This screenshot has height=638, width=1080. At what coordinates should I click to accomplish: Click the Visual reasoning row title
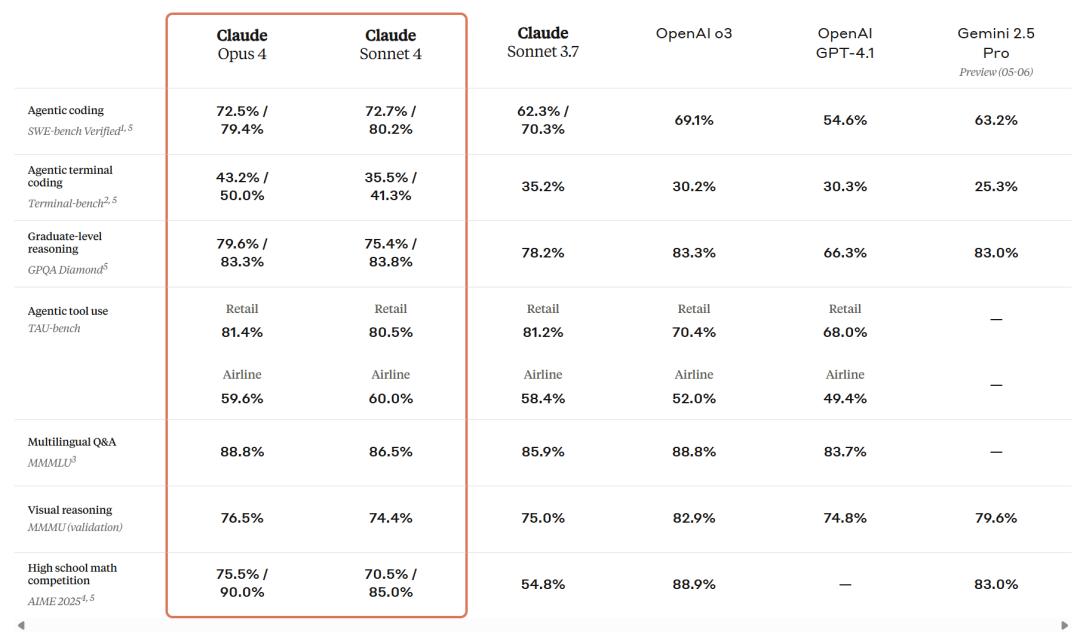[70, 510]
